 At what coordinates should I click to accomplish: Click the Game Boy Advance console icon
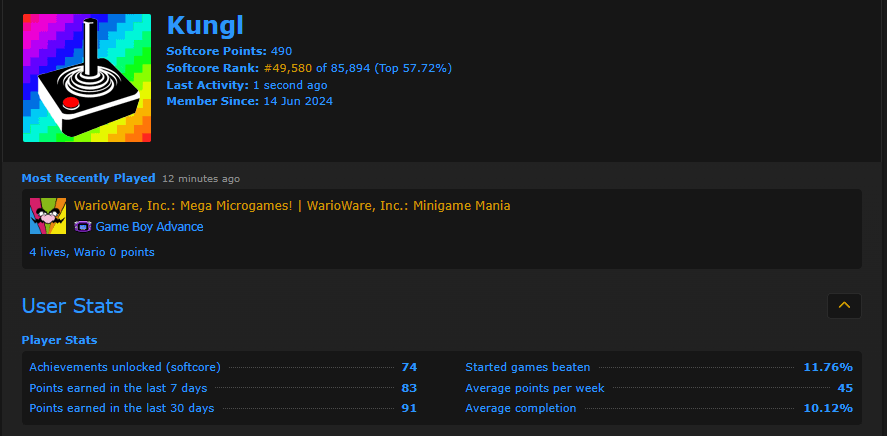click(83, 227)
